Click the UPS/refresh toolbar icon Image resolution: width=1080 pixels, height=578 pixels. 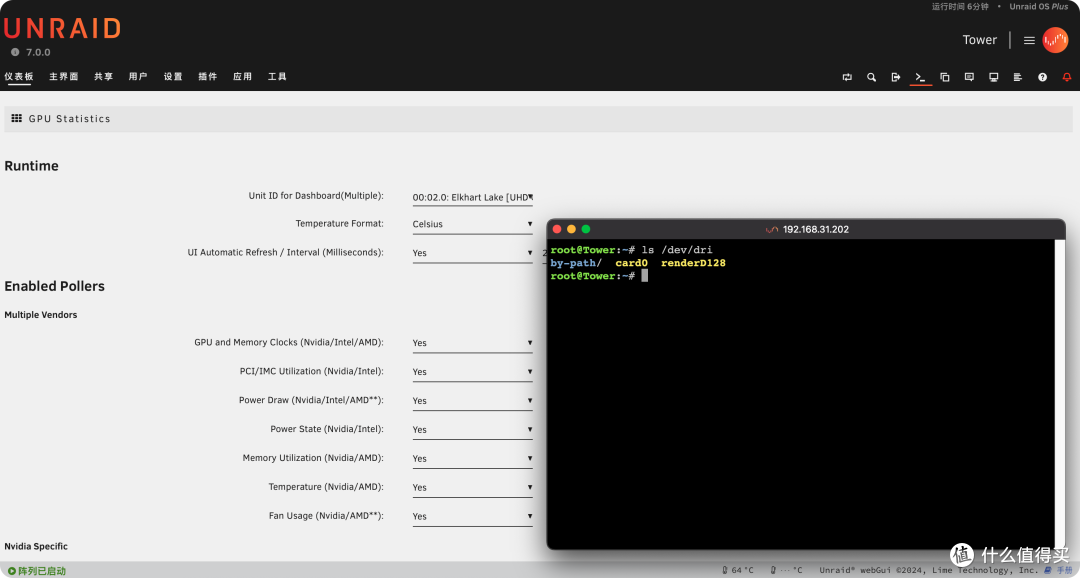(x=847, y=77)
